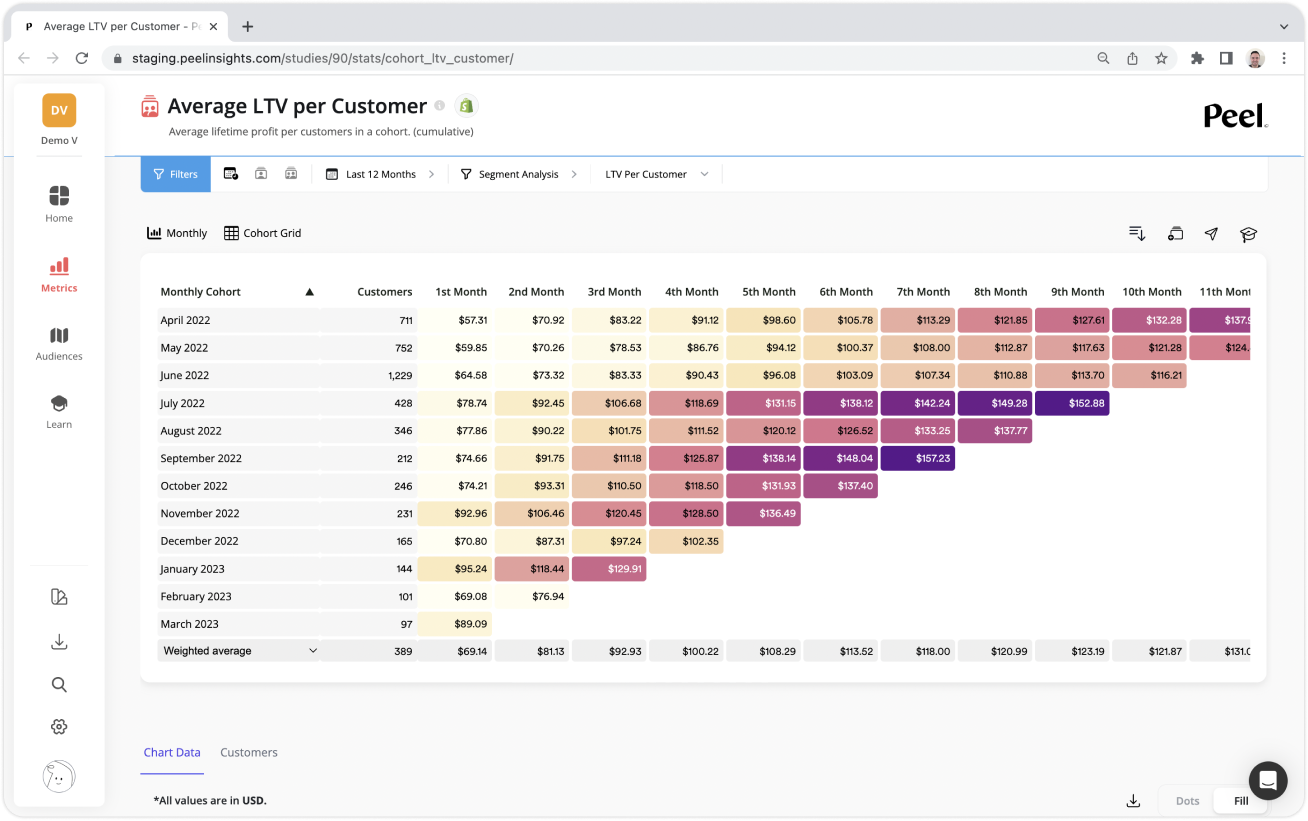The width and height of the screenshot is (1308, 821).
Task: Click the send/share paper plane icon
Action: pos(1211,233)
